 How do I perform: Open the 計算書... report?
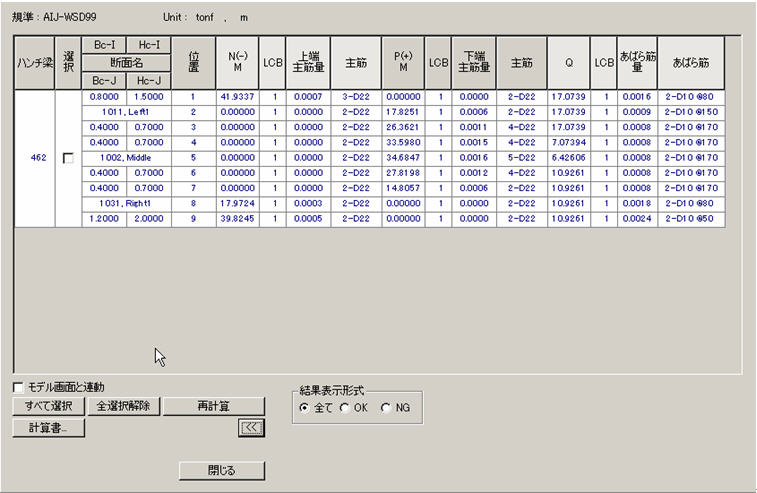pos(48,428)
